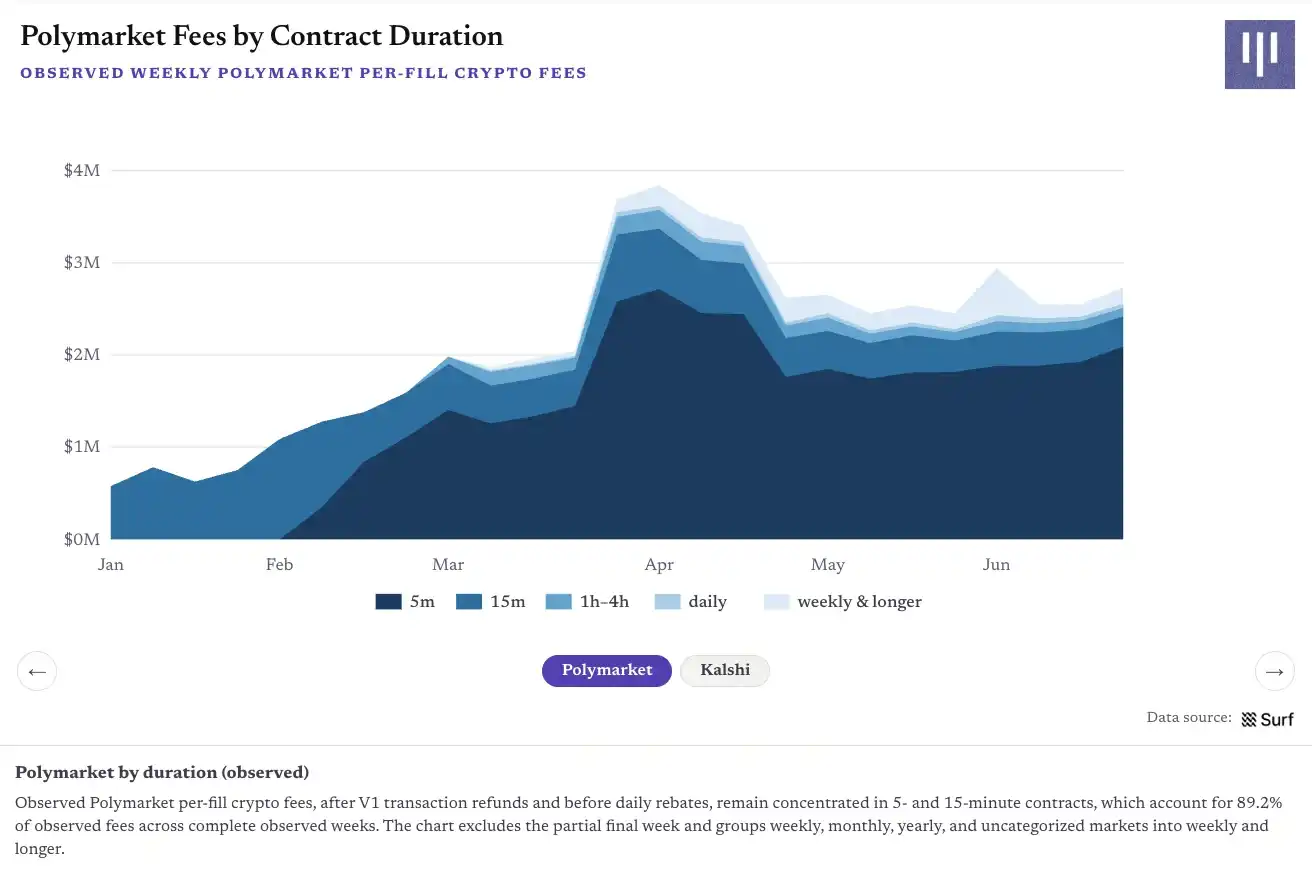
Task: Click the purple logo icon at top right
Action: coord(1259,54)
